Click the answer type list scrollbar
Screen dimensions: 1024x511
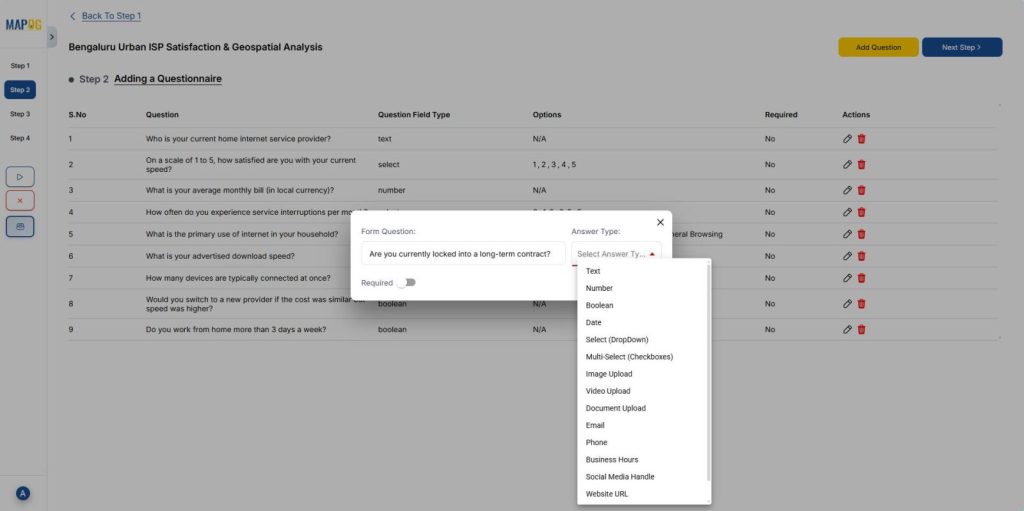click(709, 372)
